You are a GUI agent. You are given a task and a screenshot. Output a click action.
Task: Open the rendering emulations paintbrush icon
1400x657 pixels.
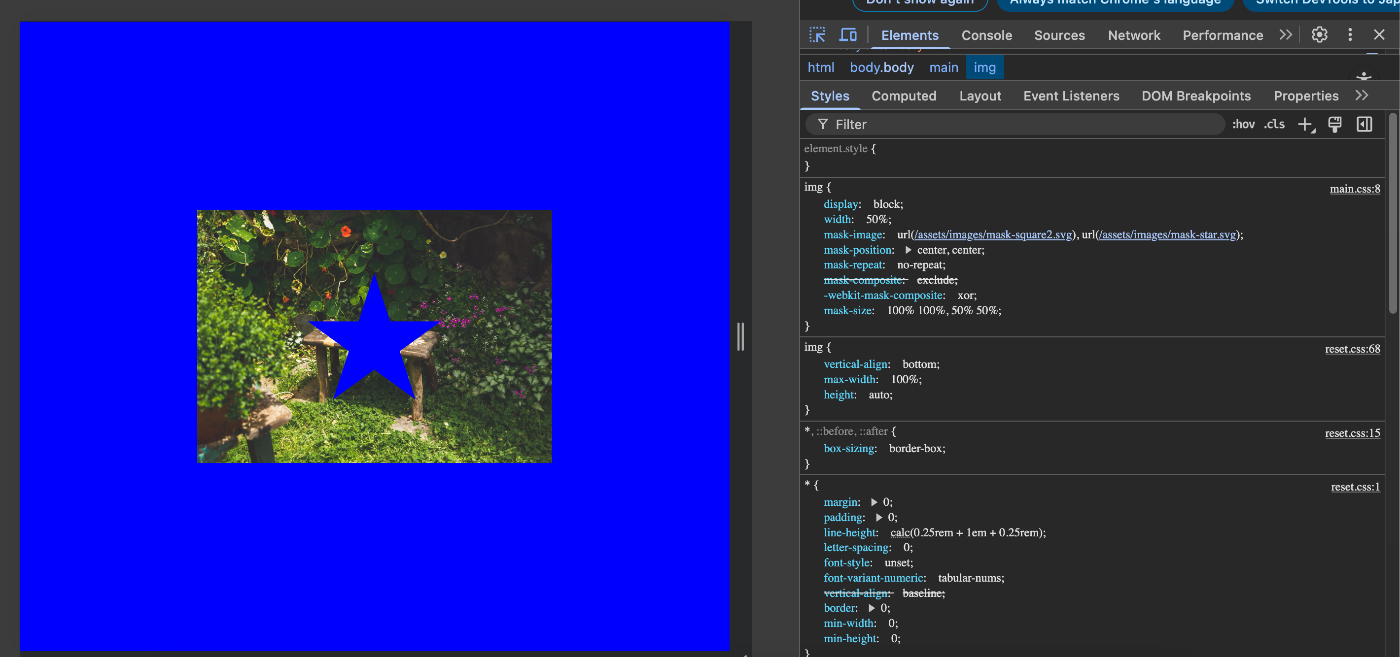click(x=1334, y=124)
